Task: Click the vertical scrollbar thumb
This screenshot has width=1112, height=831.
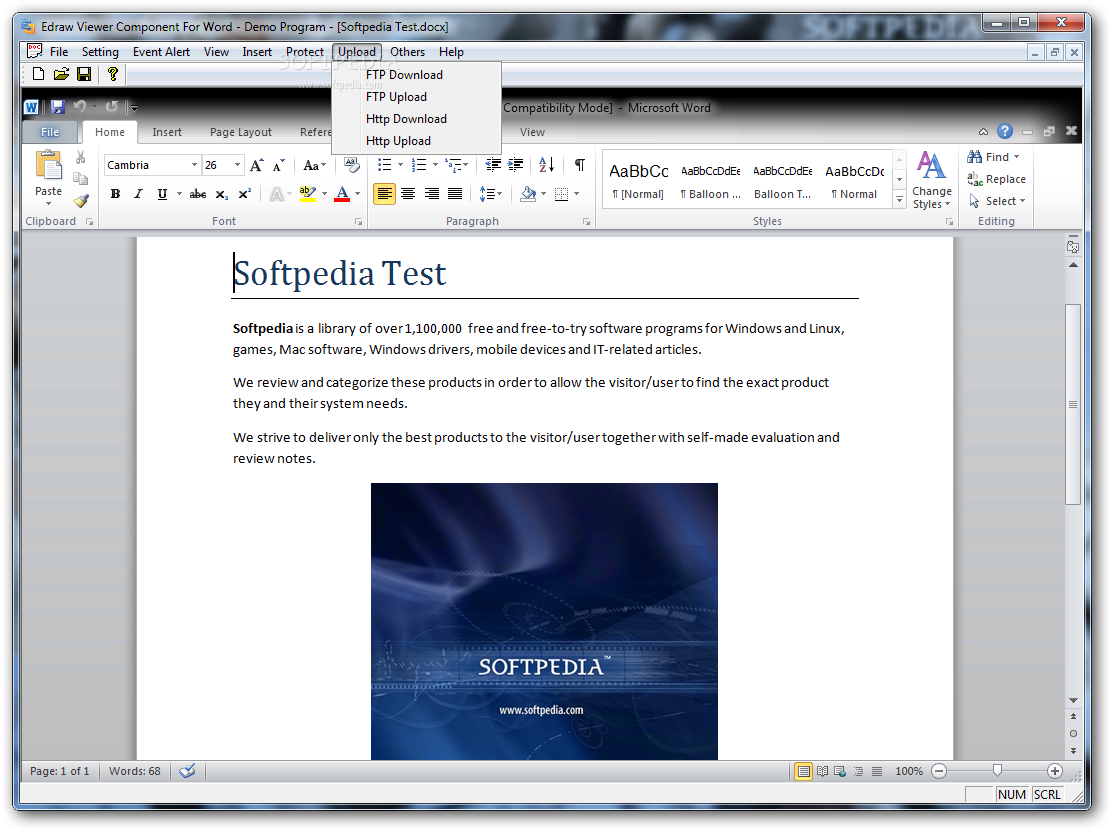Action: 1073,404
